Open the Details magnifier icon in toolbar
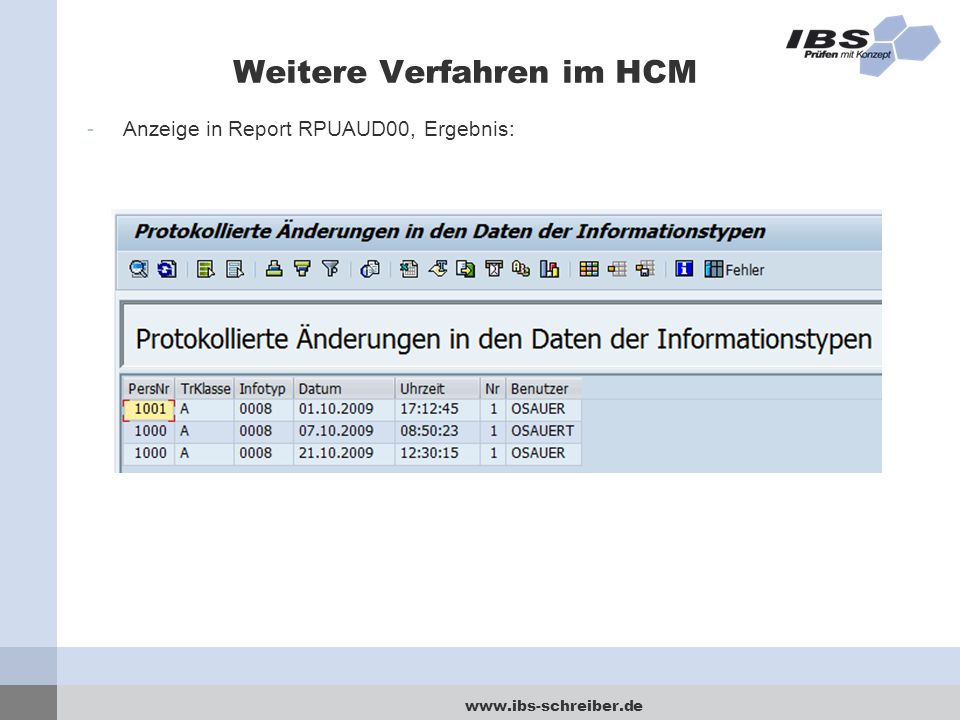Image resolution: width=960 pixels, height=720 pixels. (x=139, y=269)
